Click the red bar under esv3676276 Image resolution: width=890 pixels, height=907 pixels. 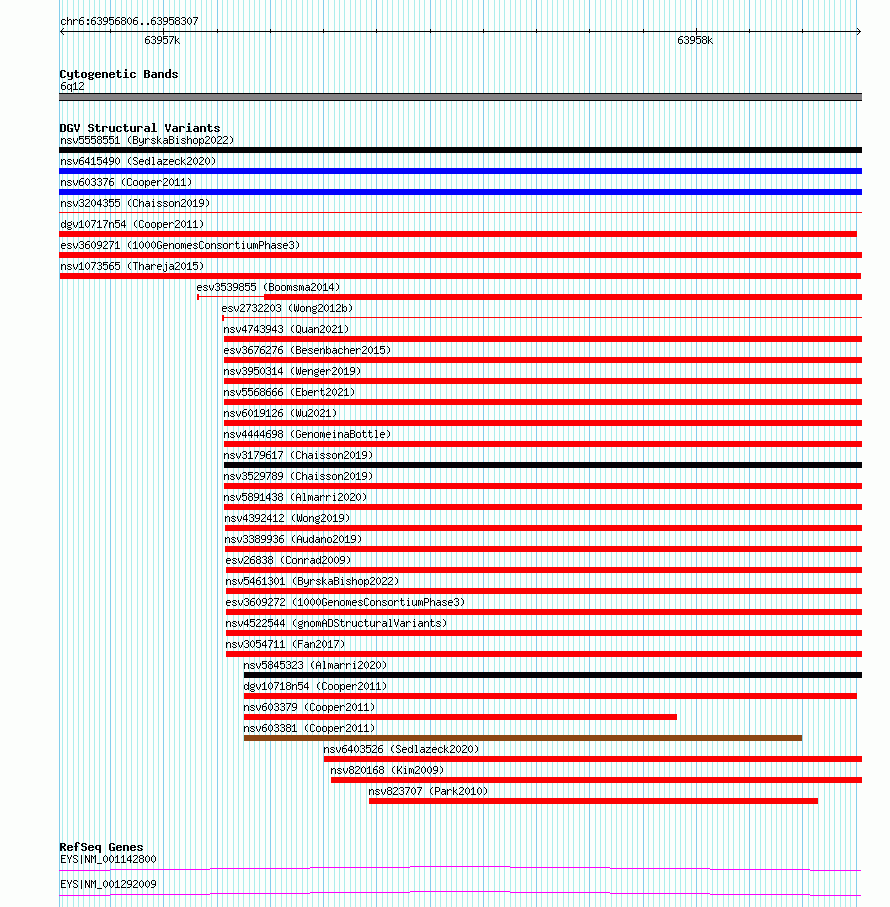(543, 360)
